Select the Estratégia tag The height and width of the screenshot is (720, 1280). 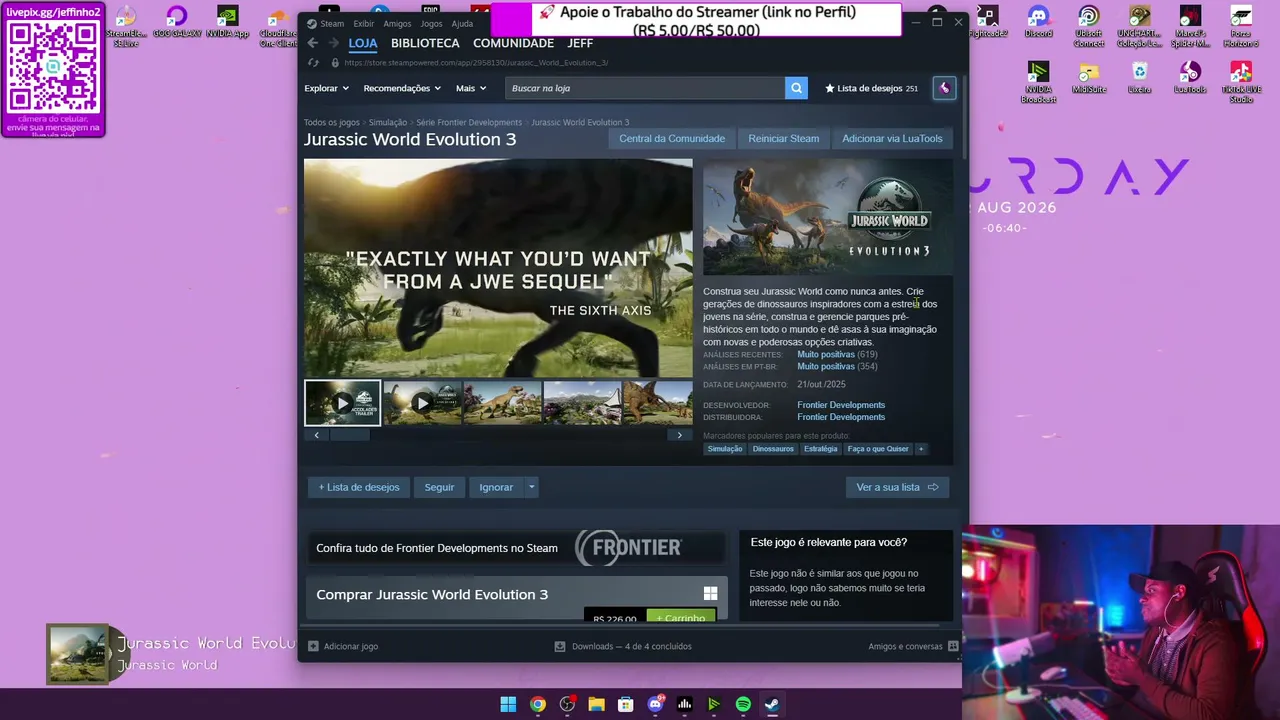[820, 449]
